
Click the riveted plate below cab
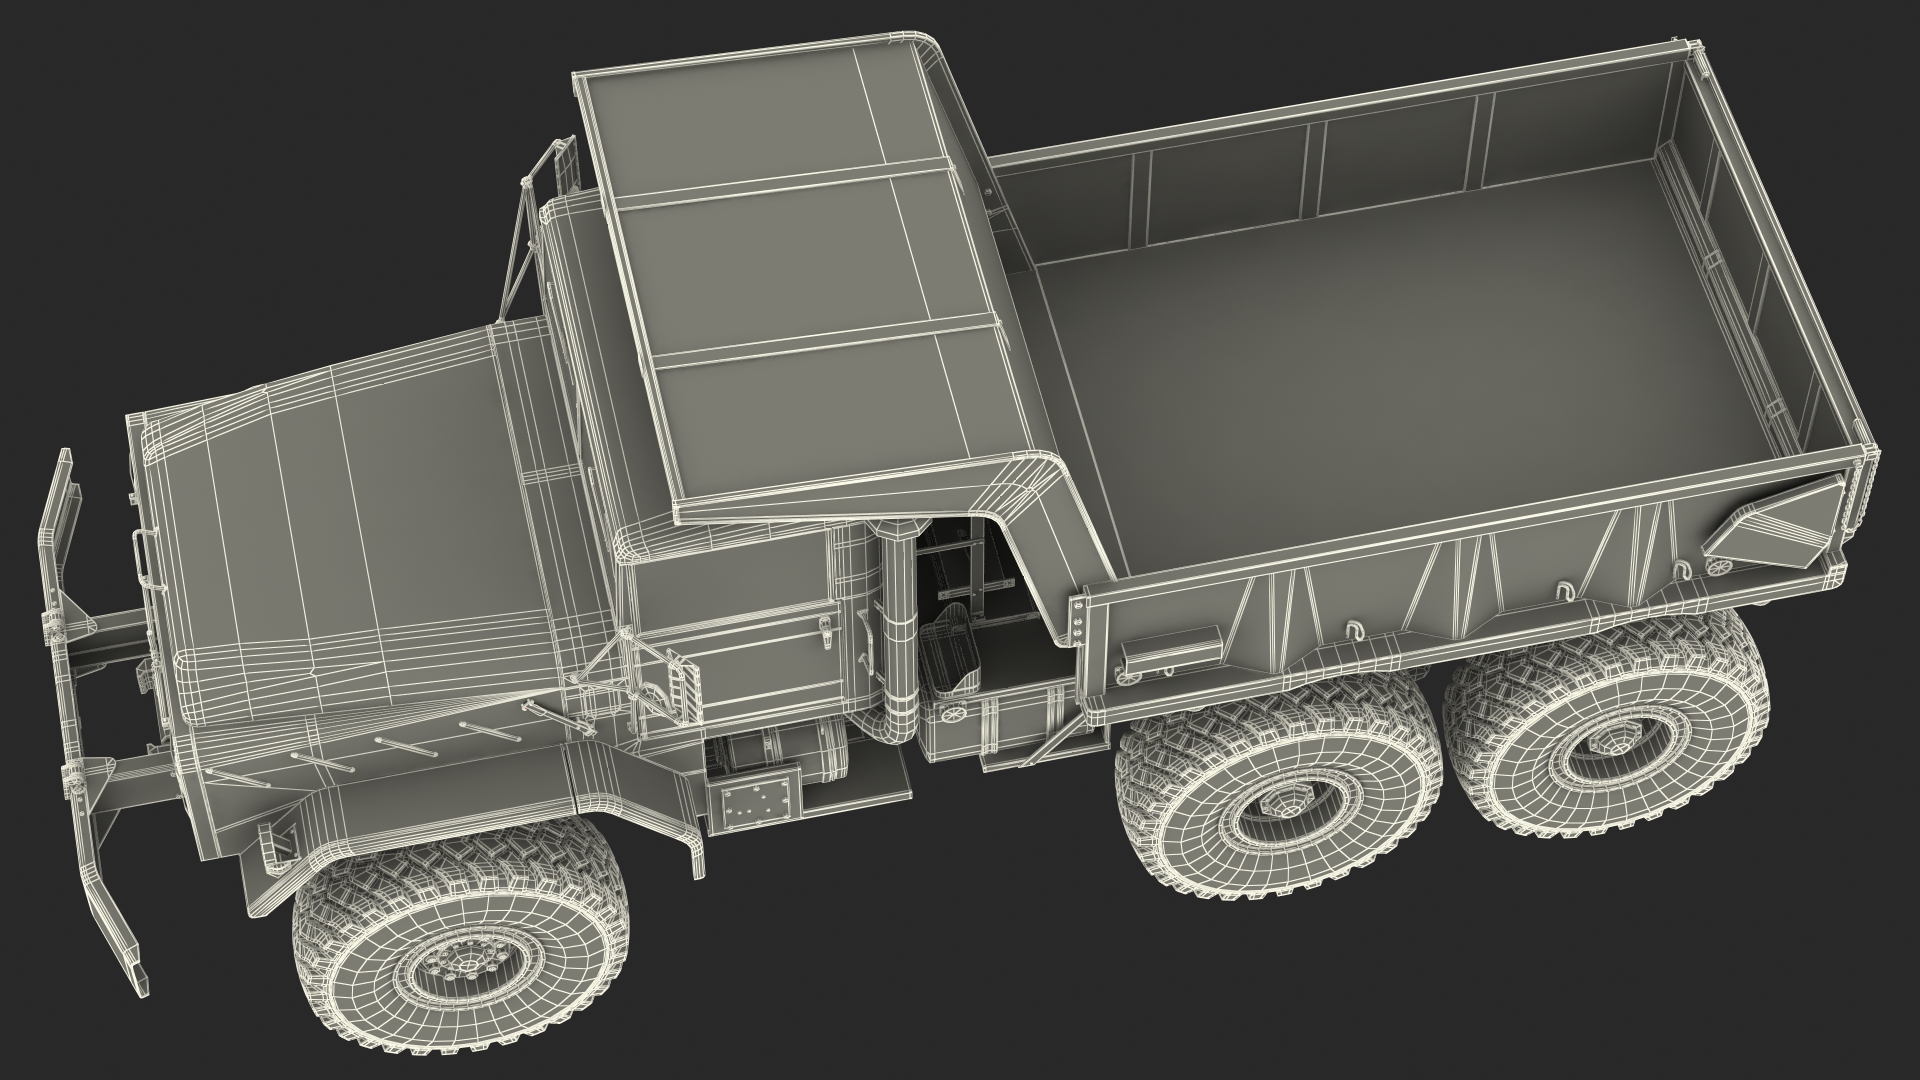754,804
